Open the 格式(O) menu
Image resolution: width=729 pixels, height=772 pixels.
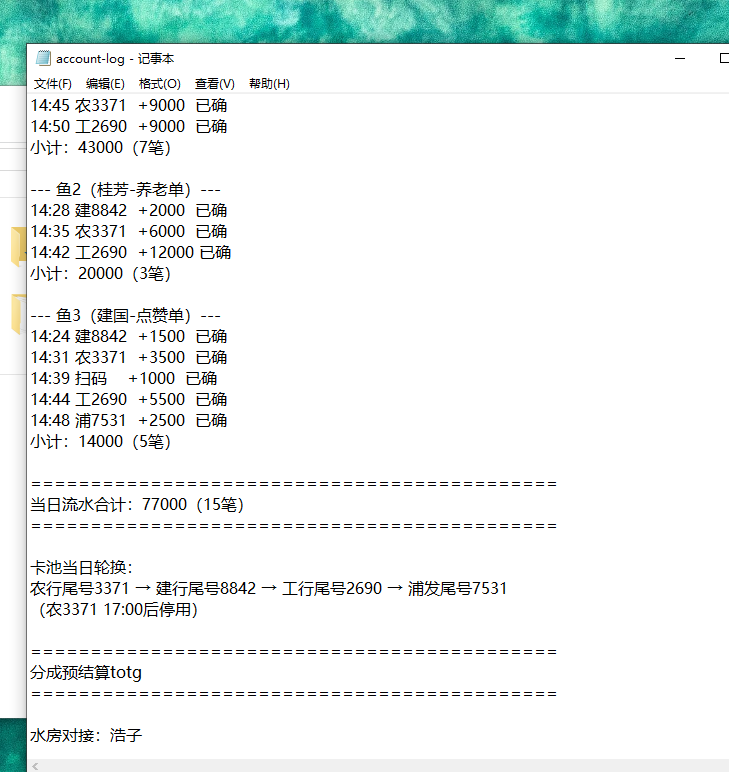[x=160, y=84]
